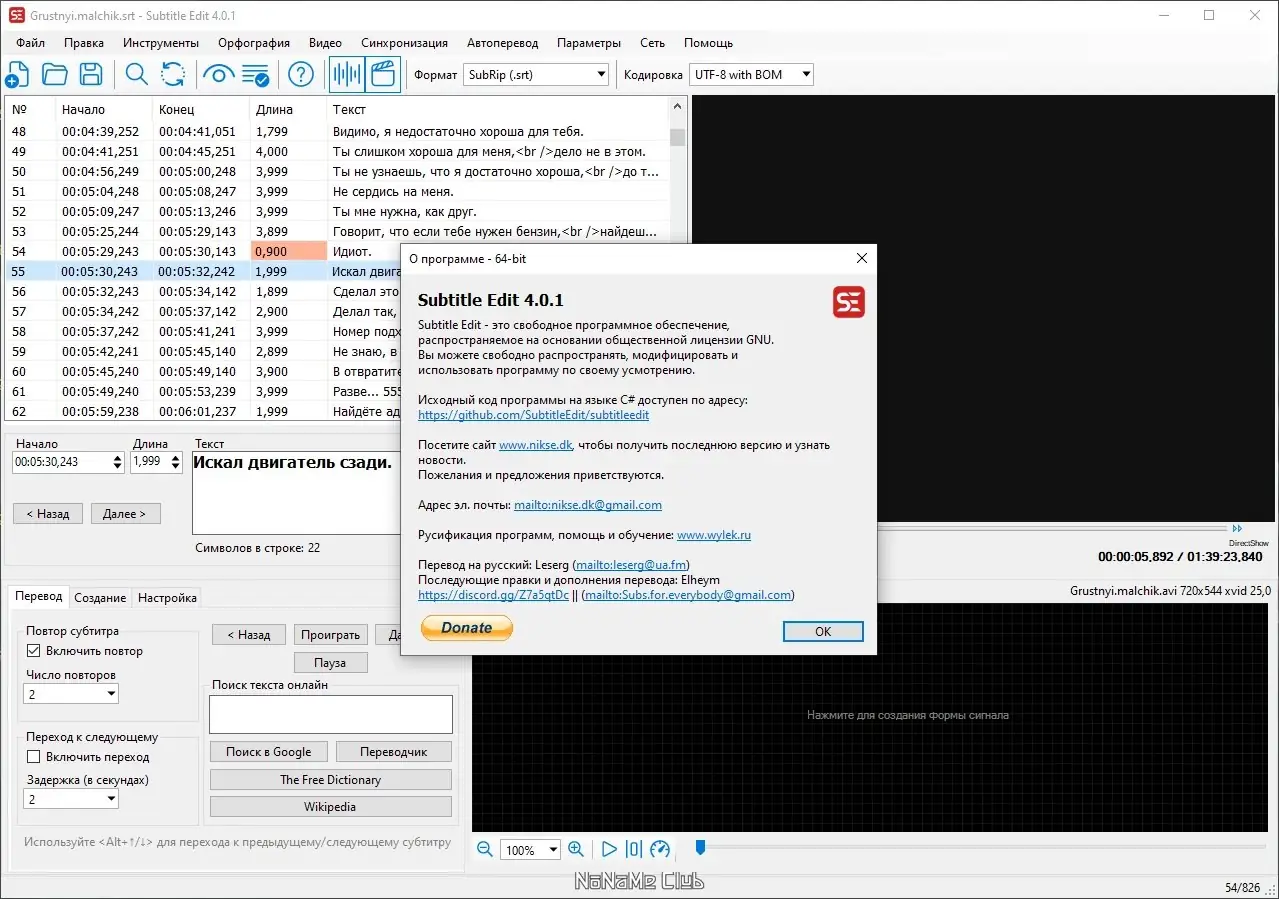The height and width of the screenshot is (899, 1279).
Task: Create a new subtitle file via toolbar icon
Action: [x=17, y=74]
